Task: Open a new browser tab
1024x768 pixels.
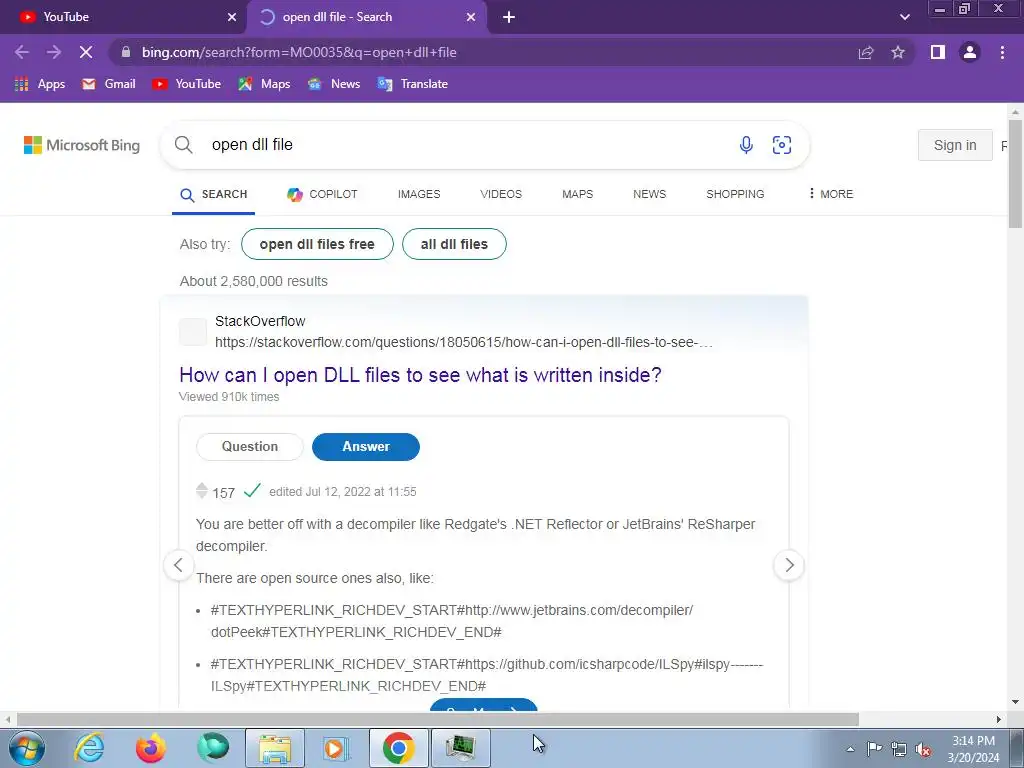Action: [509, 17]
